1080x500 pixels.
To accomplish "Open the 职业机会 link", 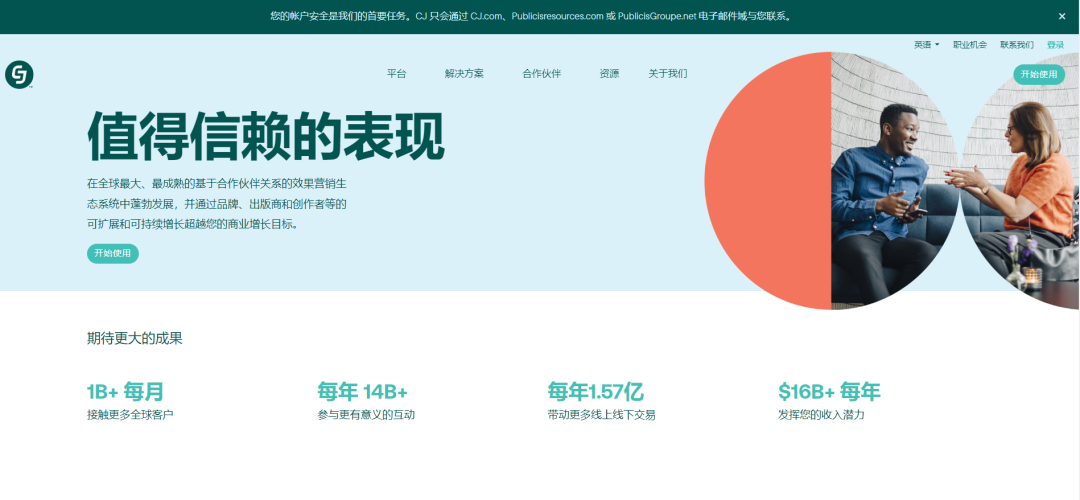I will pos(969,45).
